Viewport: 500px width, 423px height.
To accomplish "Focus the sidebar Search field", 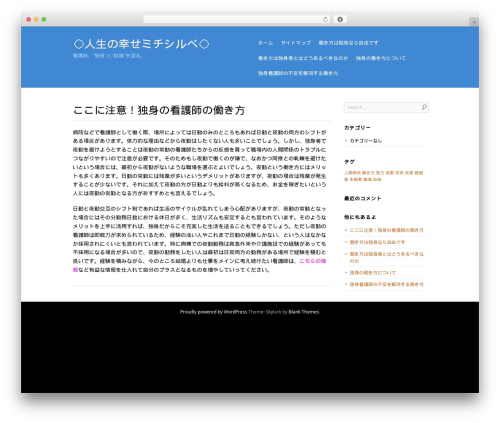I will 386,107.
